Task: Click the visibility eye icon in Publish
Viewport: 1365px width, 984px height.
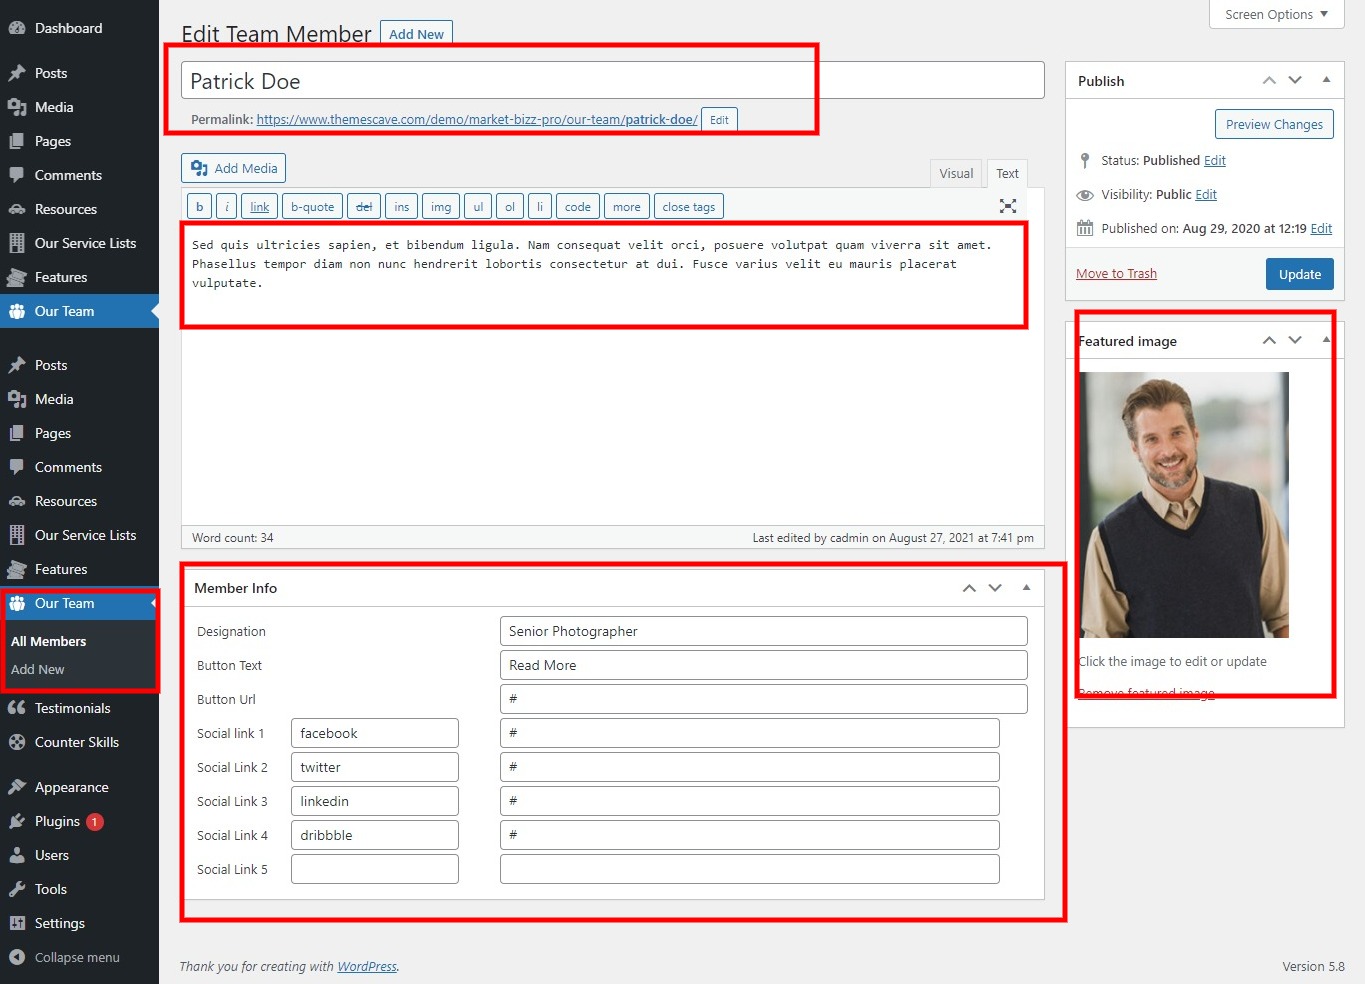Action: (x=1085, y=195)
